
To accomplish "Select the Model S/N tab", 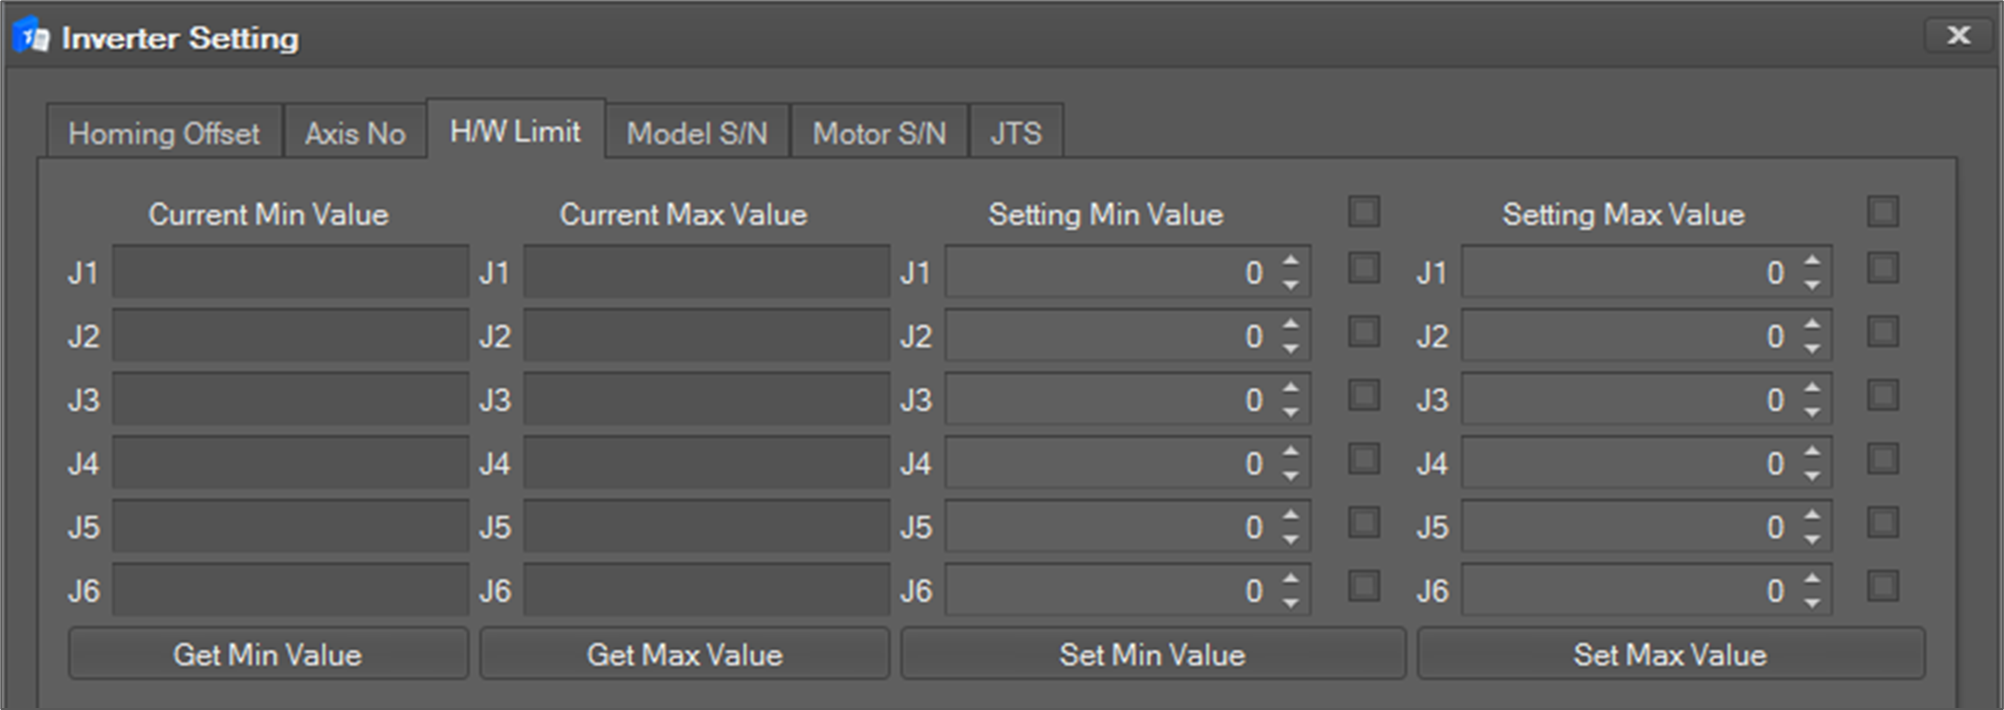I will click(697, 133).
